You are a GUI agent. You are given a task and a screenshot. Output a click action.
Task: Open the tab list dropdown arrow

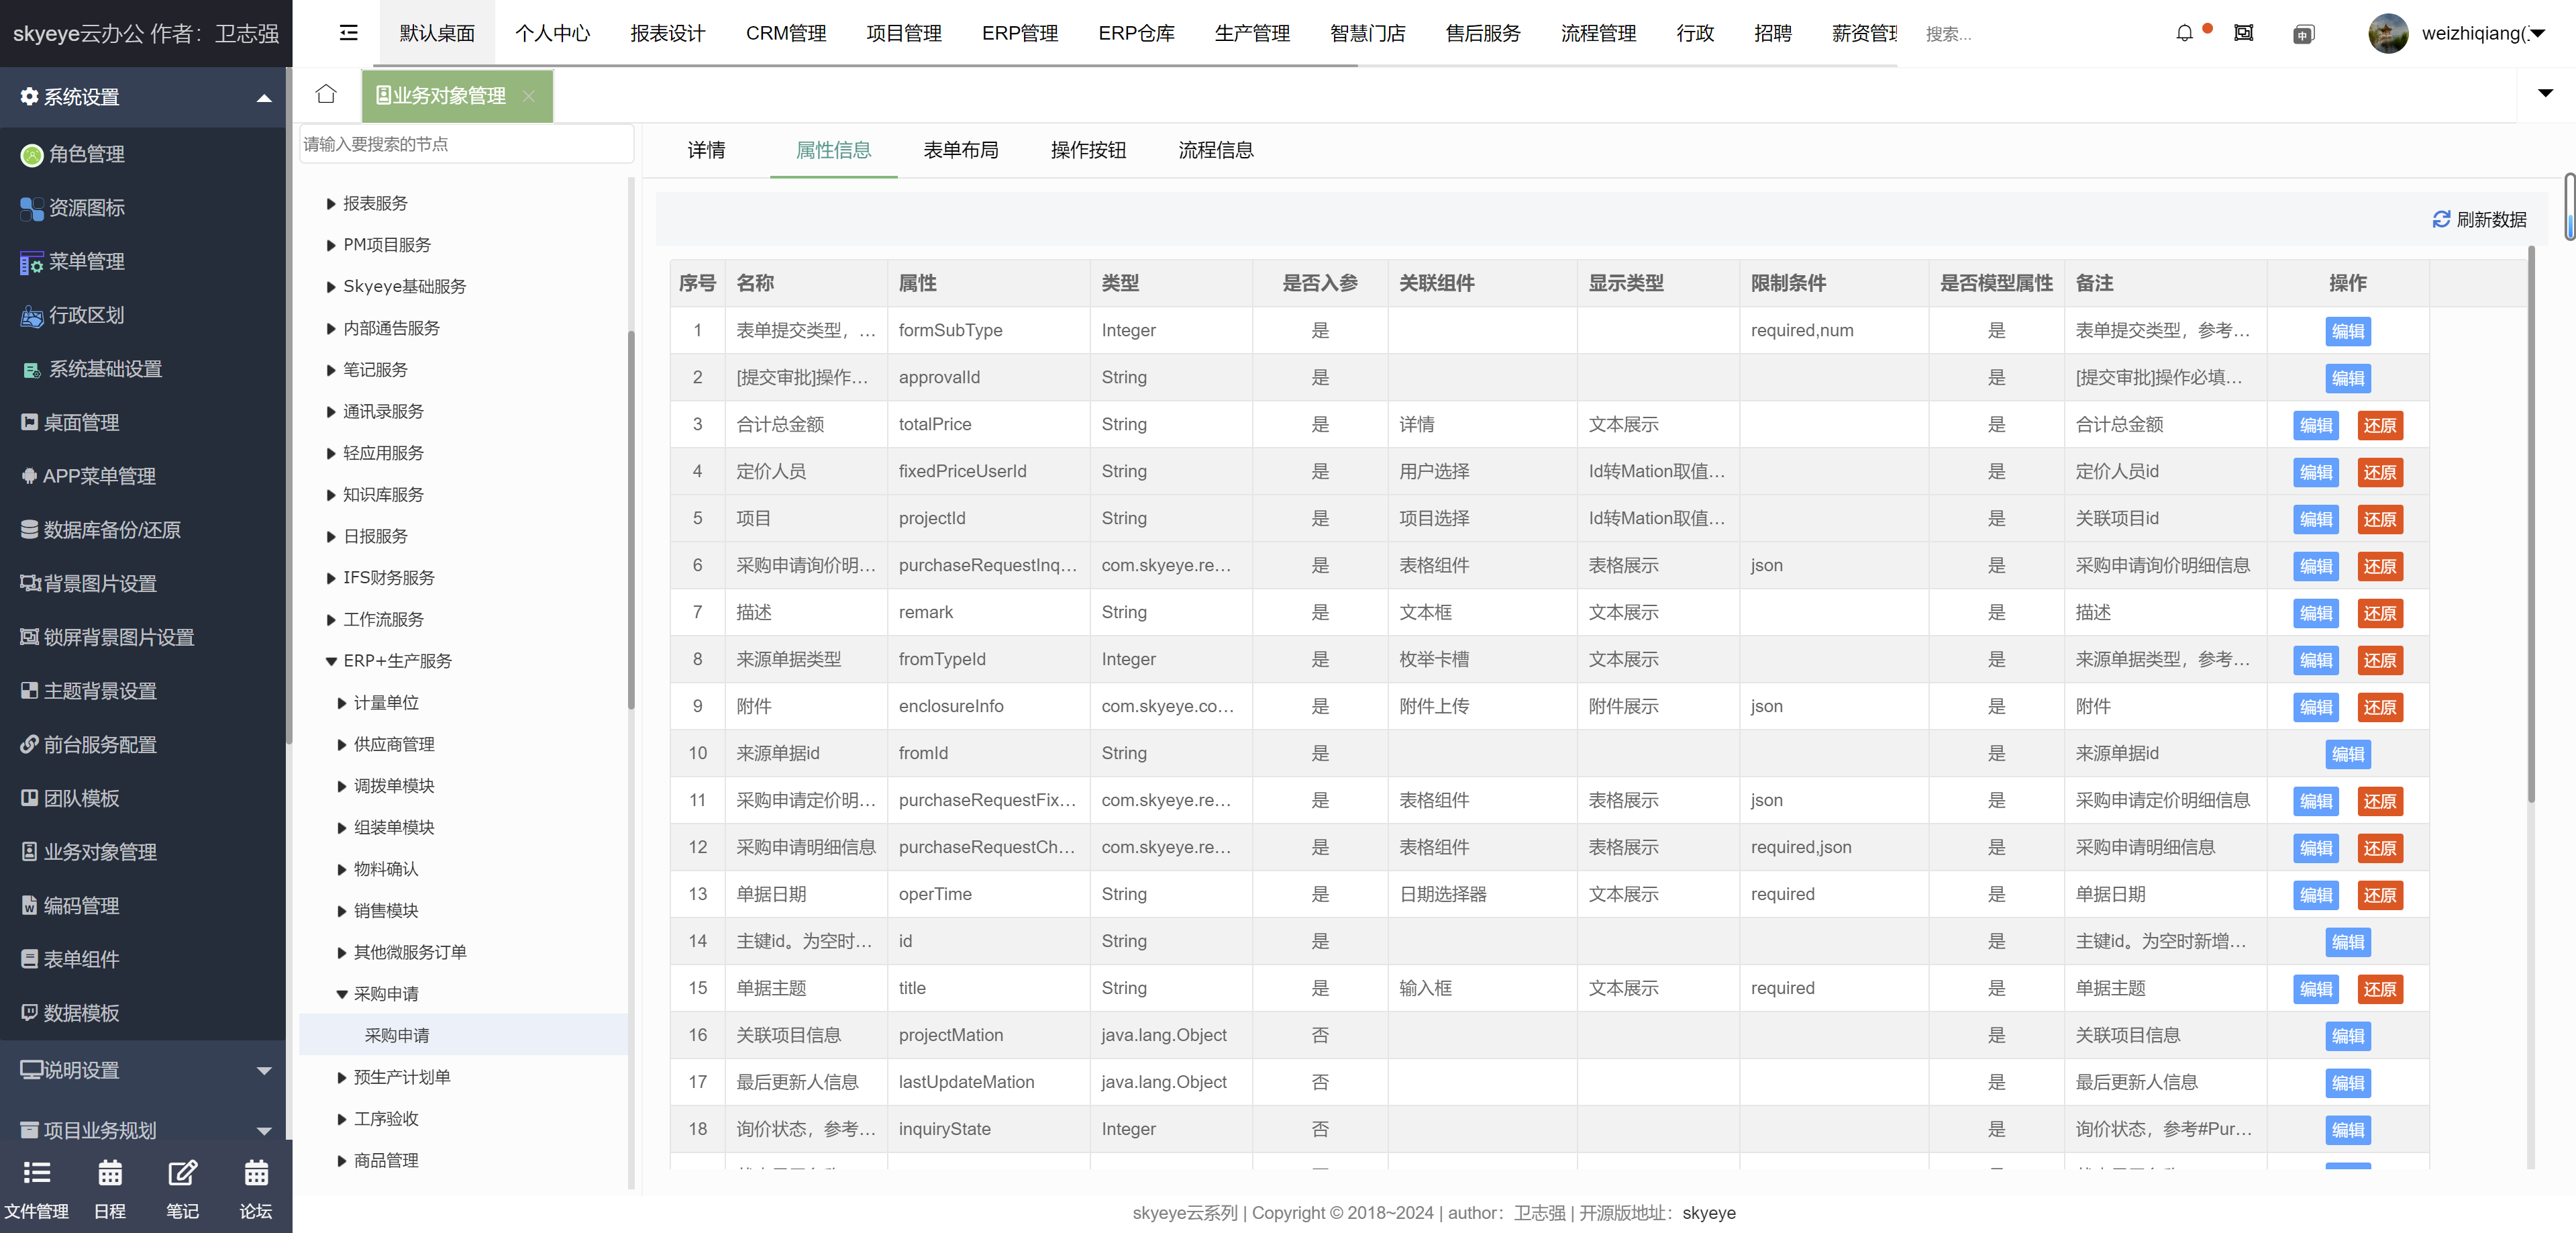pyautogui.click(x=2545, y=93)
